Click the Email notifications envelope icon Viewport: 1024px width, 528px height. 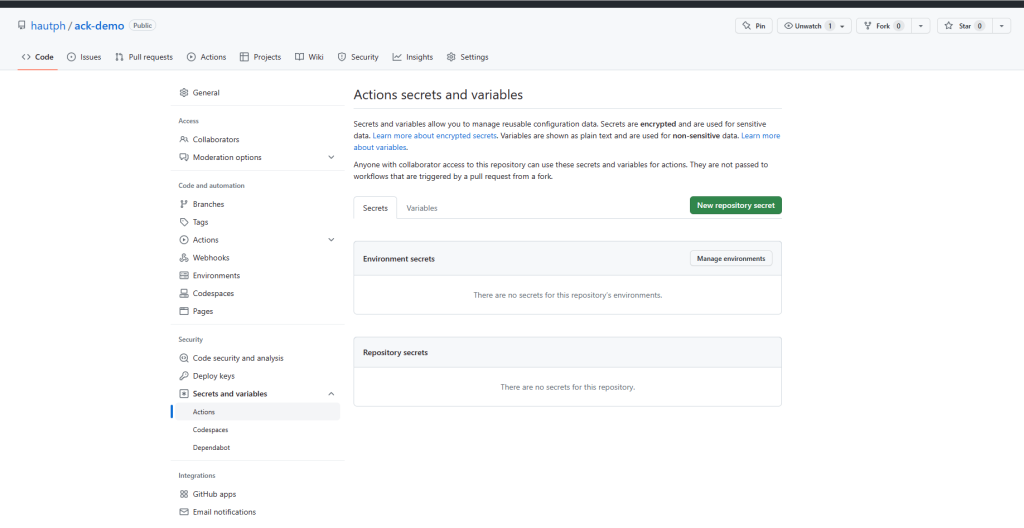184,512
